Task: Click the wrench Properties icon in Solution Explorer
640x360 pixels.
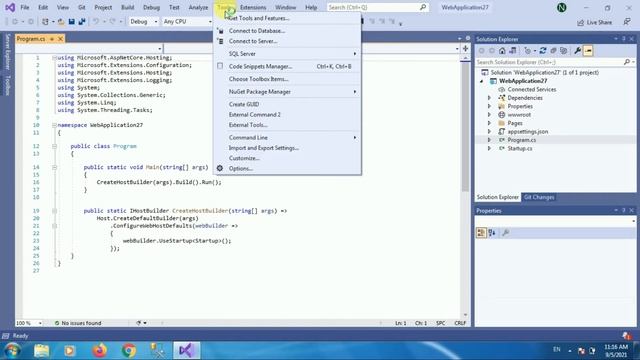Action: 577,51
